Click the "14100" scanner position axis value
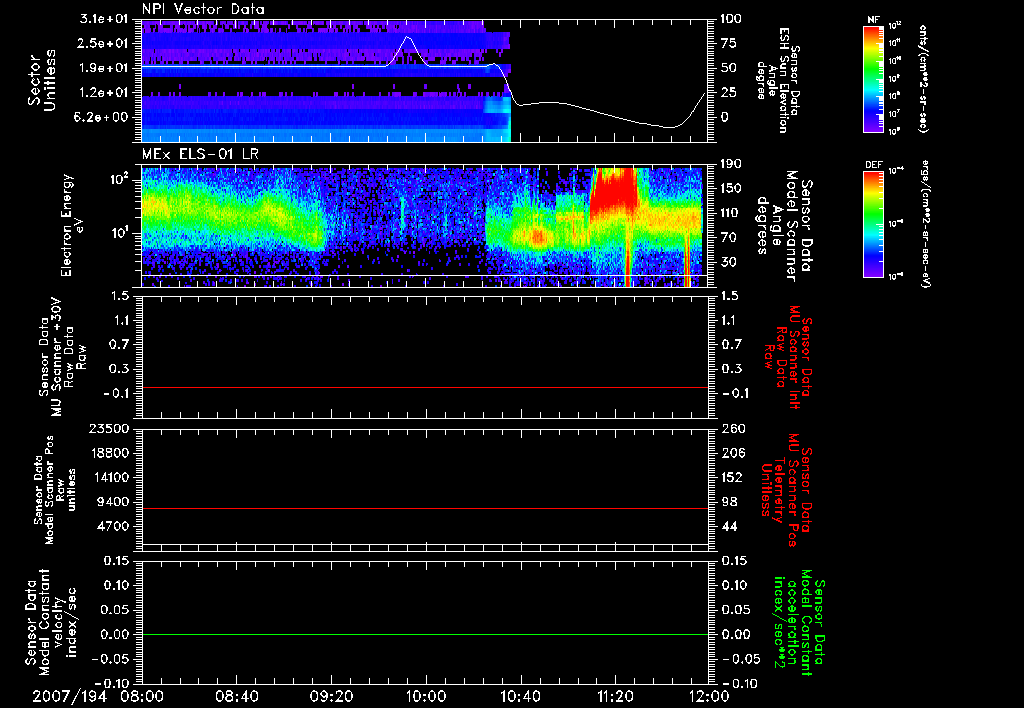The height and width of the screenshot is (708, 1024). (110, 477)
